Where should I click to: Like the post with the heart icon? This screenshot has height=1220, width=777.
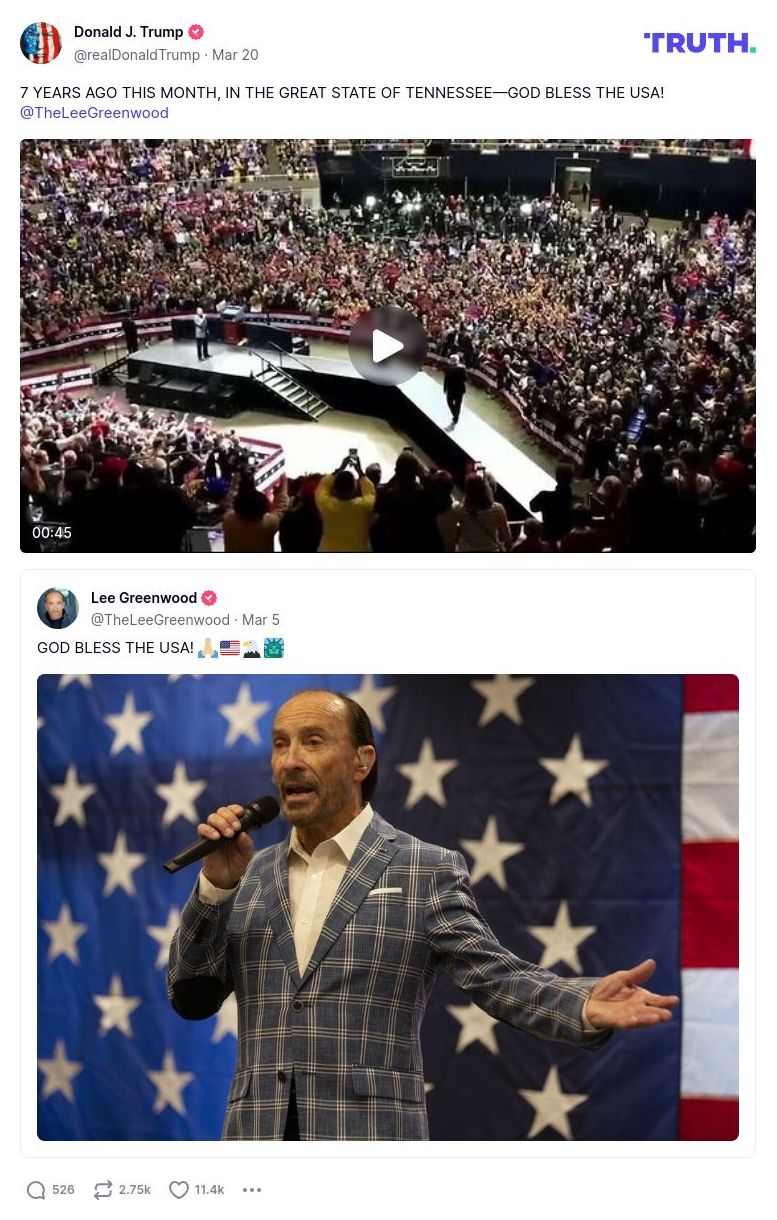(x=179, y=1190)
